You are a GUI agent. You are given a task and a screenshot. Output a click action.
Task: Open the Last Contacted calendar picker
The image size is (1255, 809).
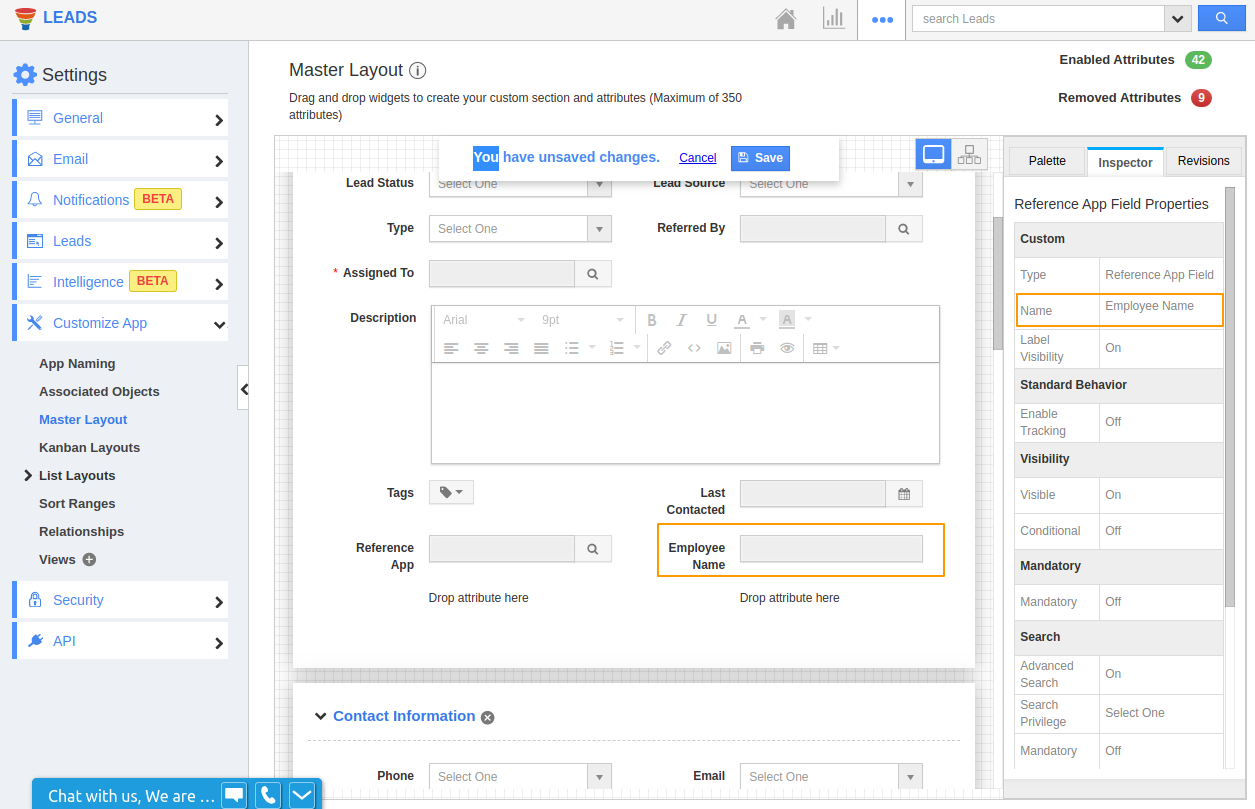(x=904, y=494)
